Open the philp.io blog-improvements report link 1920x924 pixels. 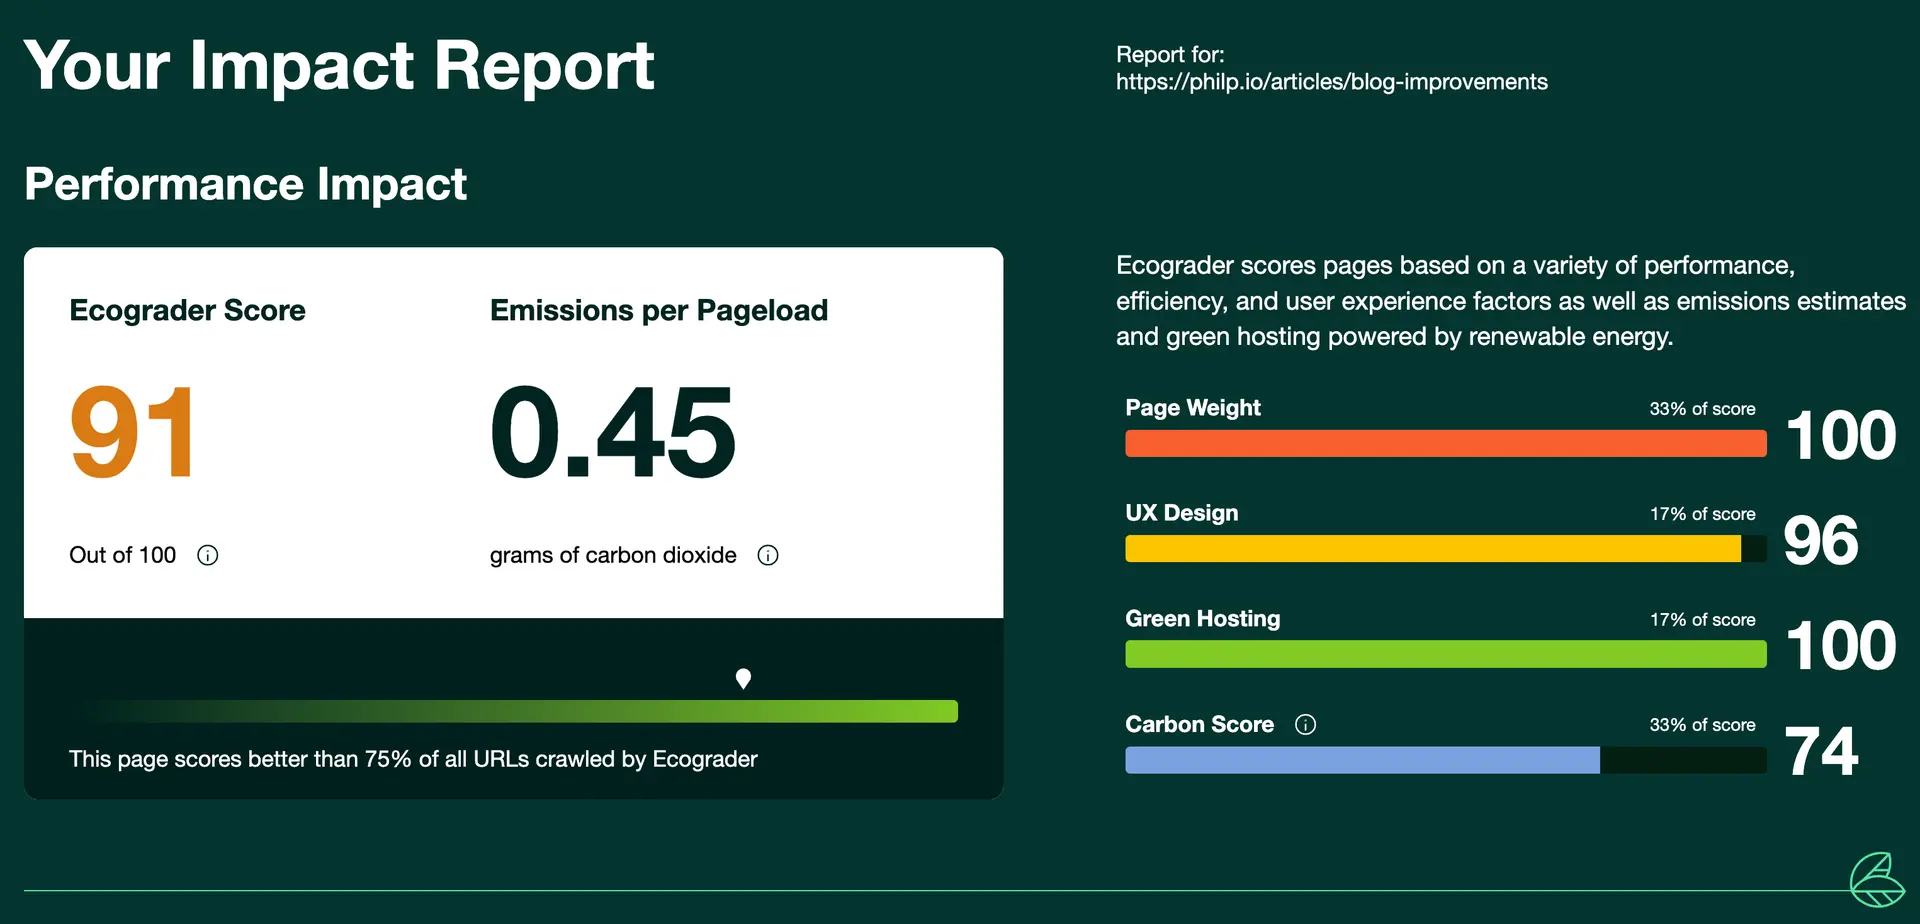[1332, 82]
